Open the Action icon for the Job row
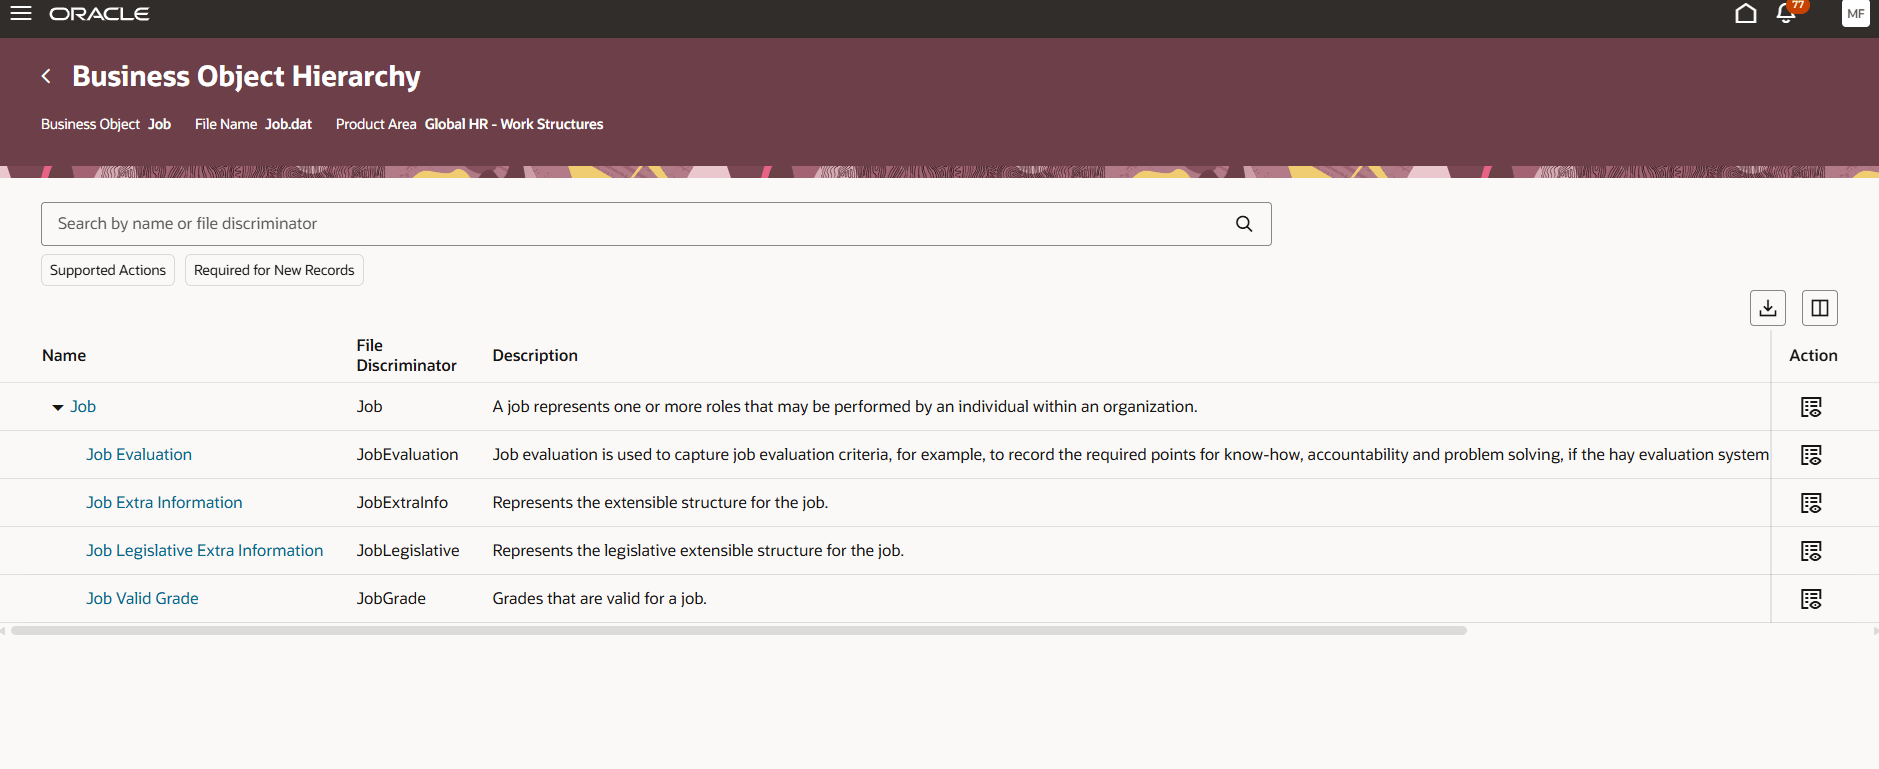This screenshot has width=1879, height=769. [1812, 406]
